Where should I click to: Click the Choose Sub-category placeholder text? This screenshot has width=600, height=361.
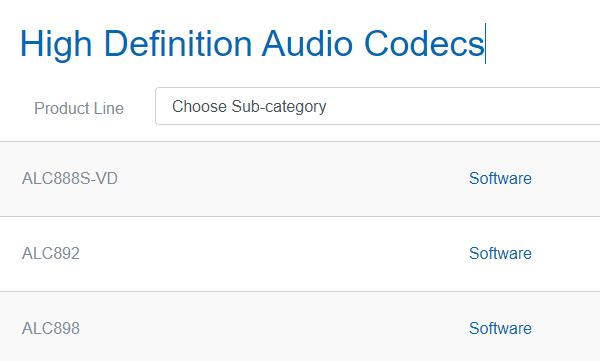(249, 106)
